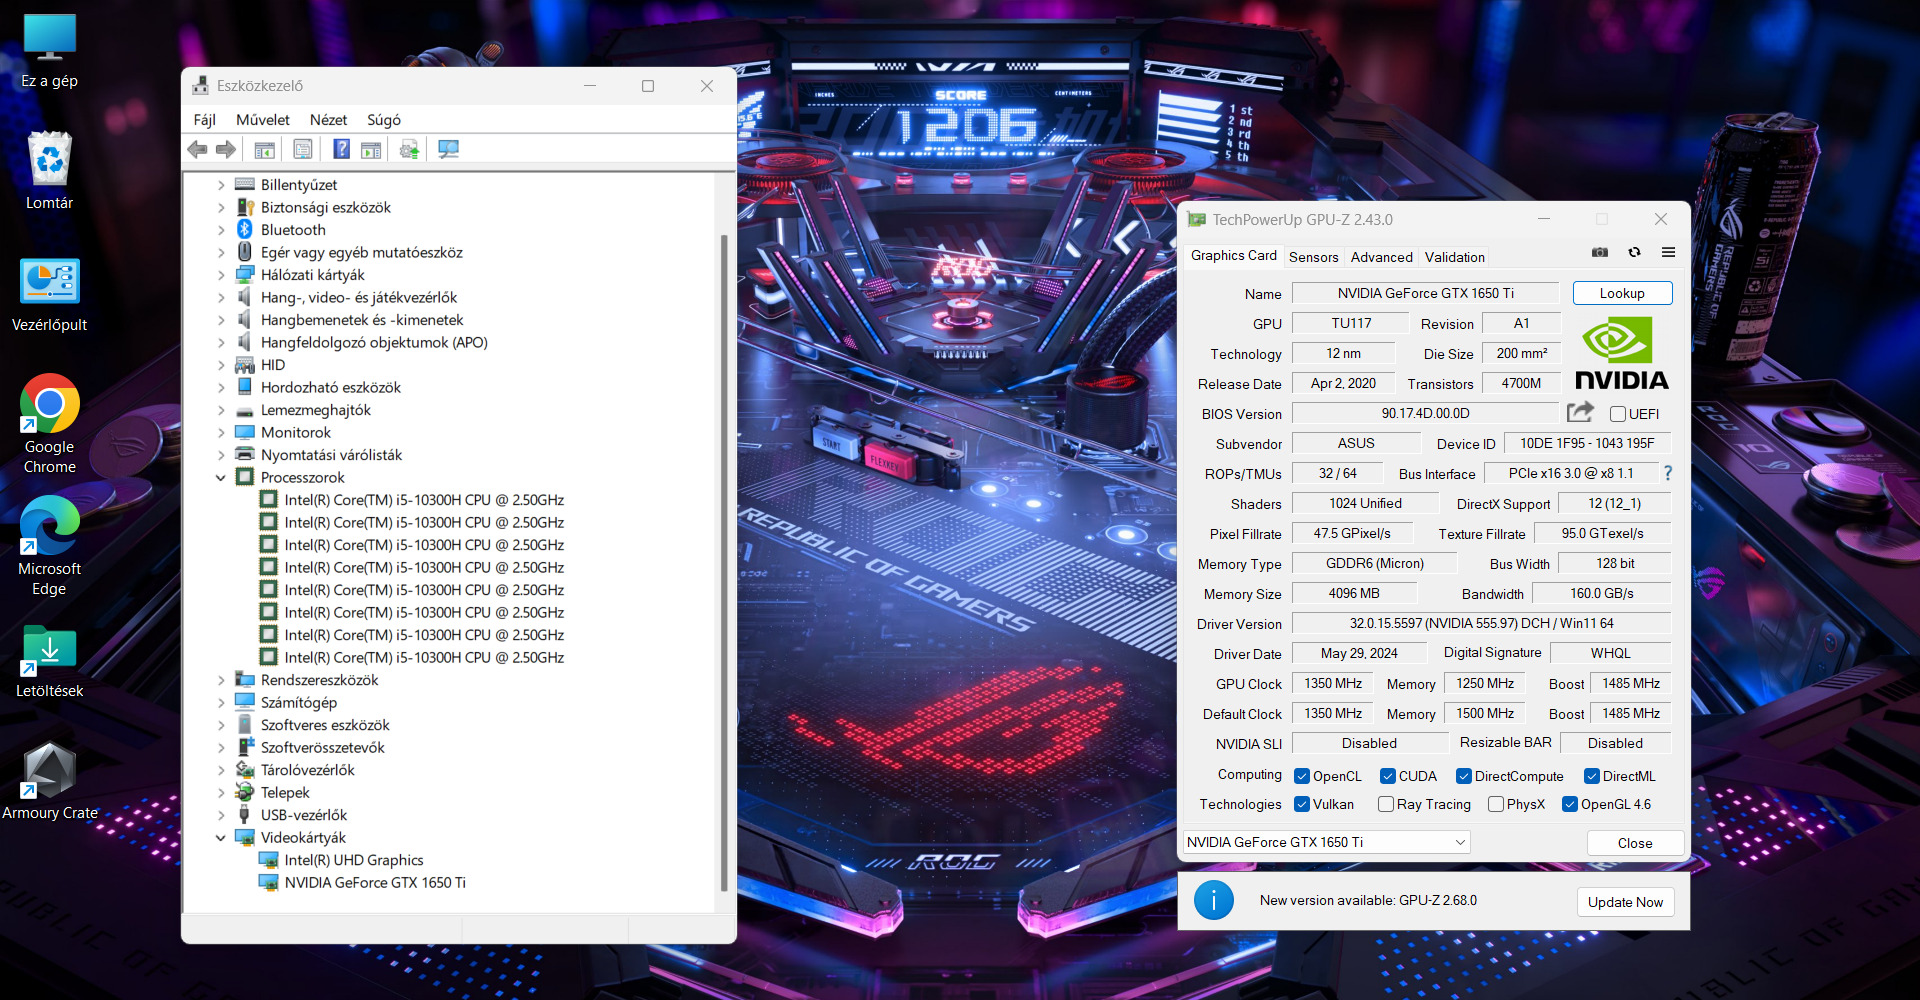Screen dimensions: 1920x1000
Task: Select the Google Chrome desktop shortcut
Action: (x=49, y=424)
